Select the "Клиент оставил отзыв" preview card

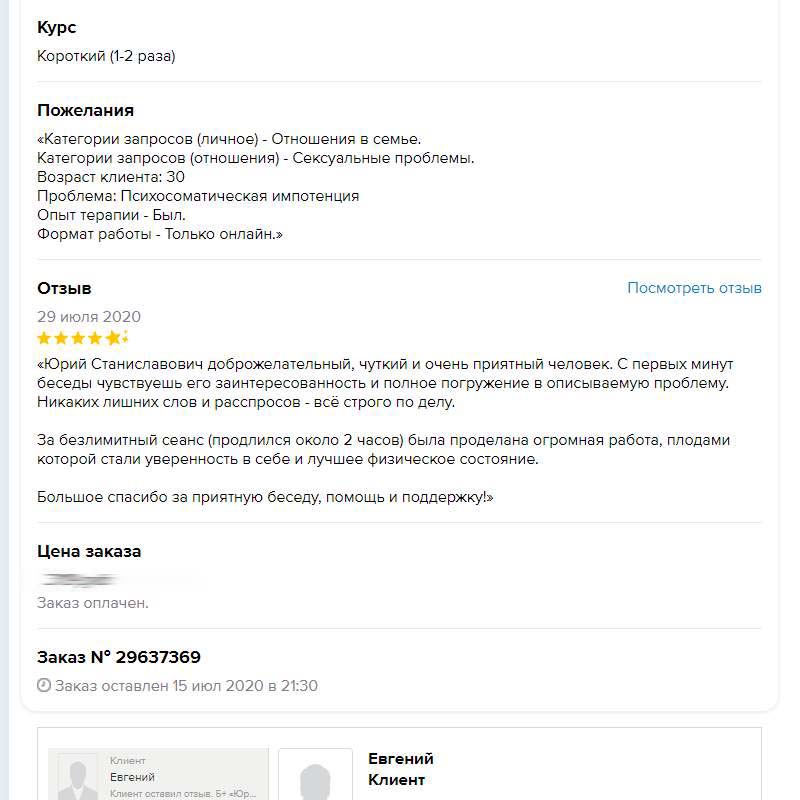coord(159,776)
